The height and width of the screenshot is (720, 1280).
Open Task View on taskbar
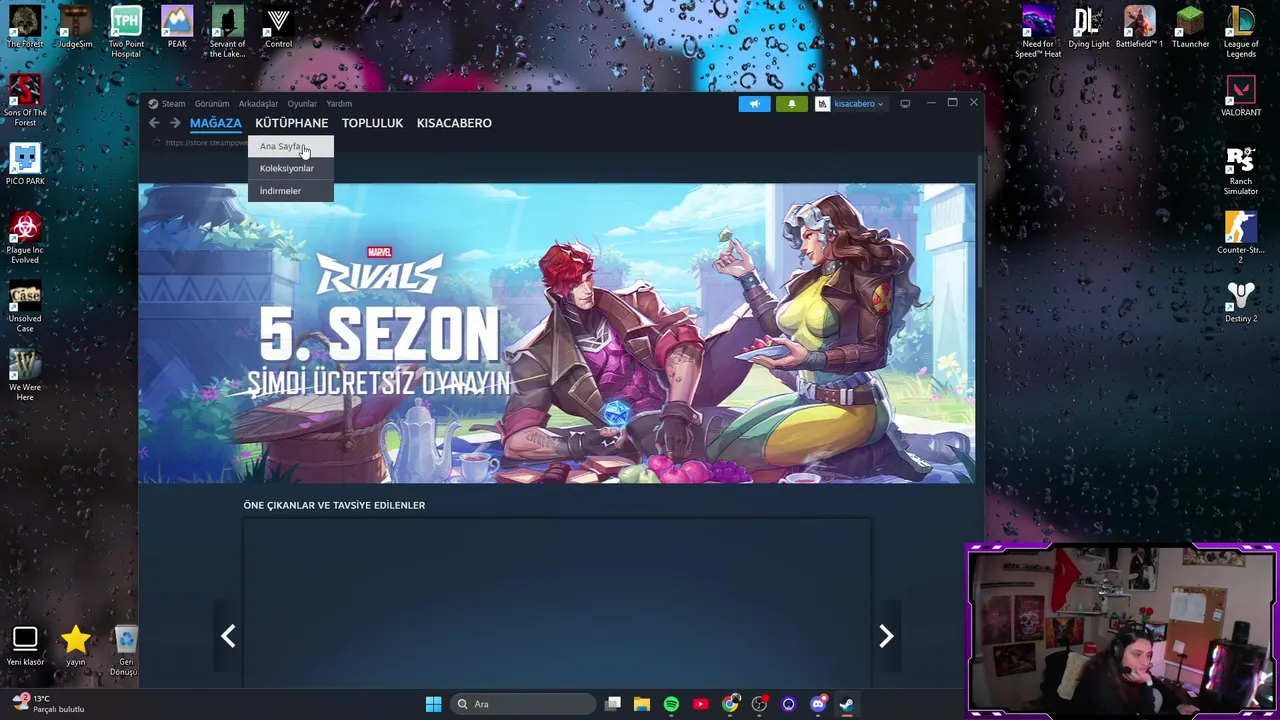[x=613, y=704]
